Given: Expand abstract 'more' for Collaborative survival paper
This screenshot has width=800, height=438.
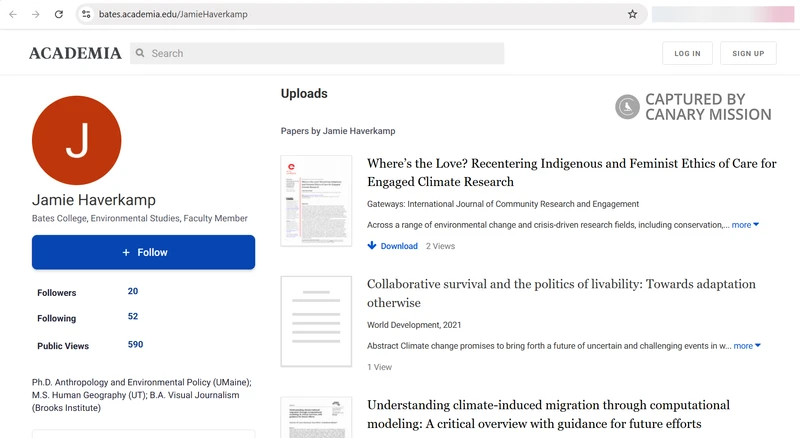Looking at the screenshot, I should (x=747, y=346).
